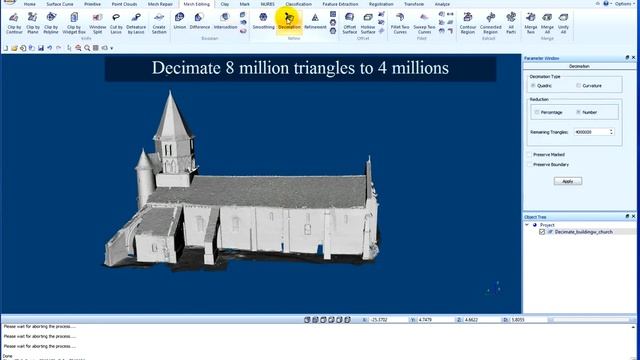The height and width of the screenshot is (360, 640).
Task: Collapse the Project tree node
Action: (x=527, y=225)
